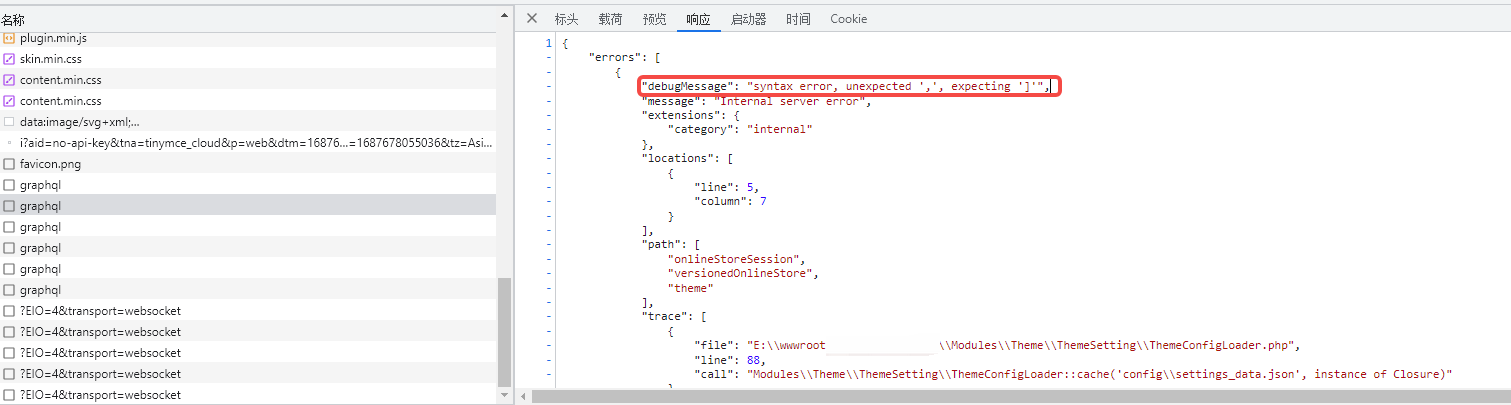Select the data:image/svg+xml request row
Image resolution: width=1511 pixels, height=405 pixels.
pyautogui.click(x=248, y=122)
